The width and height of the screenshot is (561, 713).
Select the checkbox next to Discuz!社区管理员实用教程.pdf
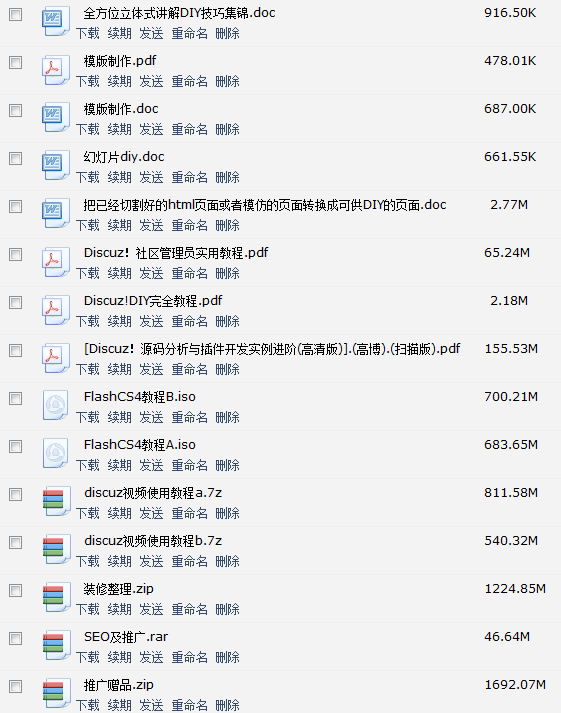[x=15, y=255]
